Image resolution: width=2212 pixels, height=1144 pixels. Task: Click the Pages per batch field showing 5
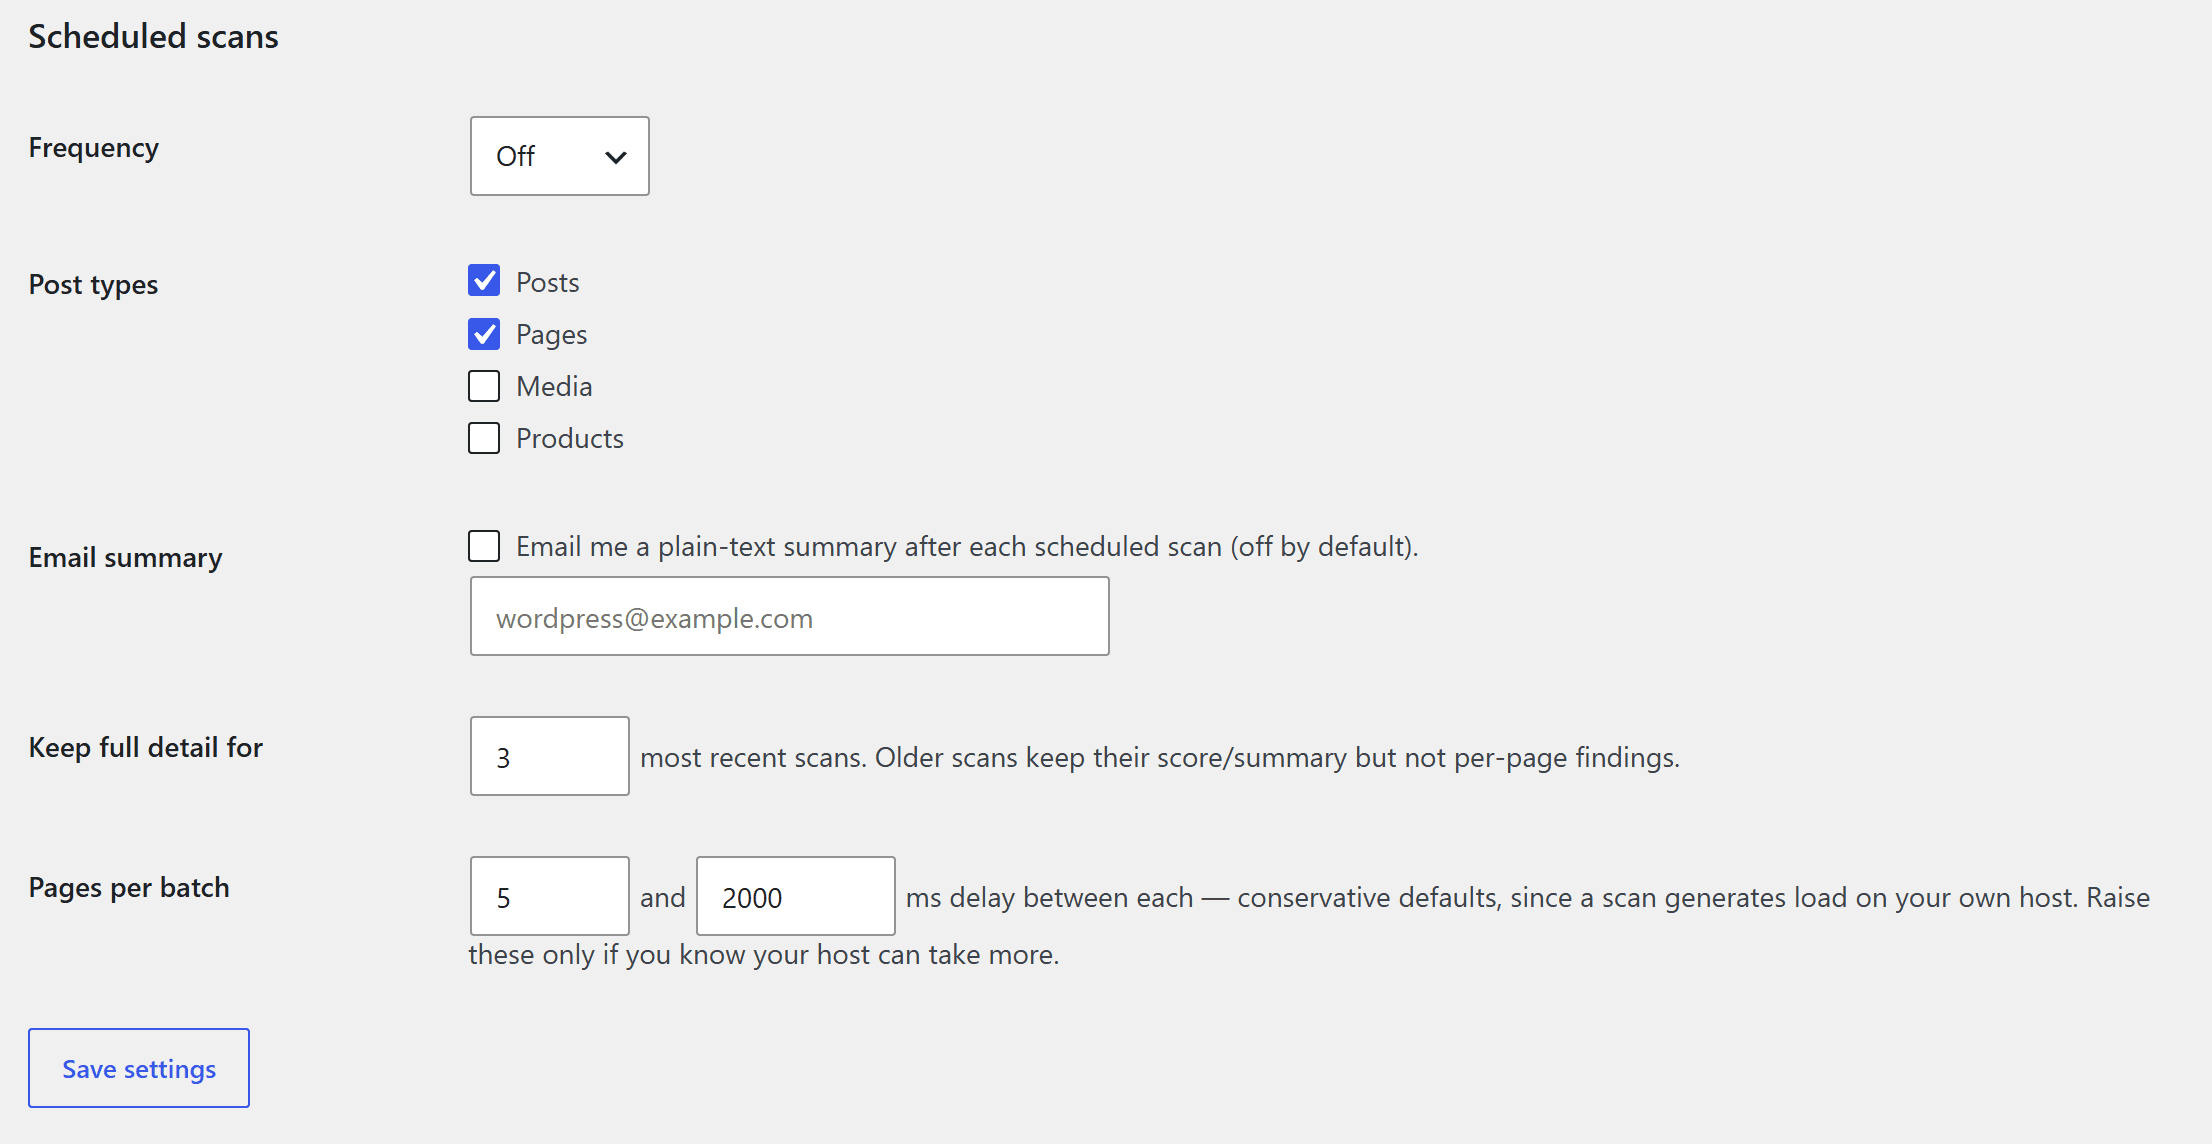click(549, 896)
